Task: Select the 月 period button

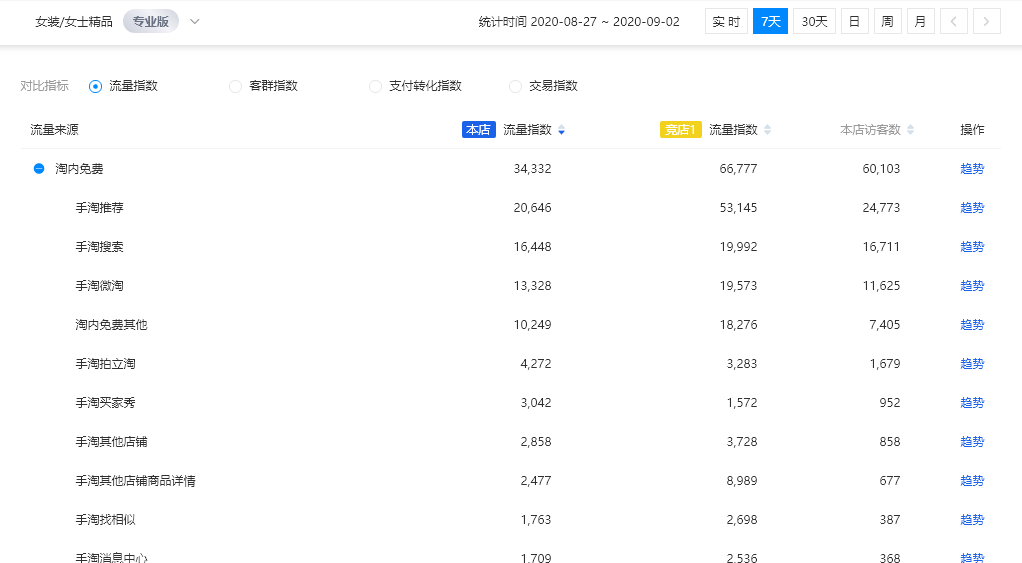Action: pyautogui.click(x=920, y=21)
